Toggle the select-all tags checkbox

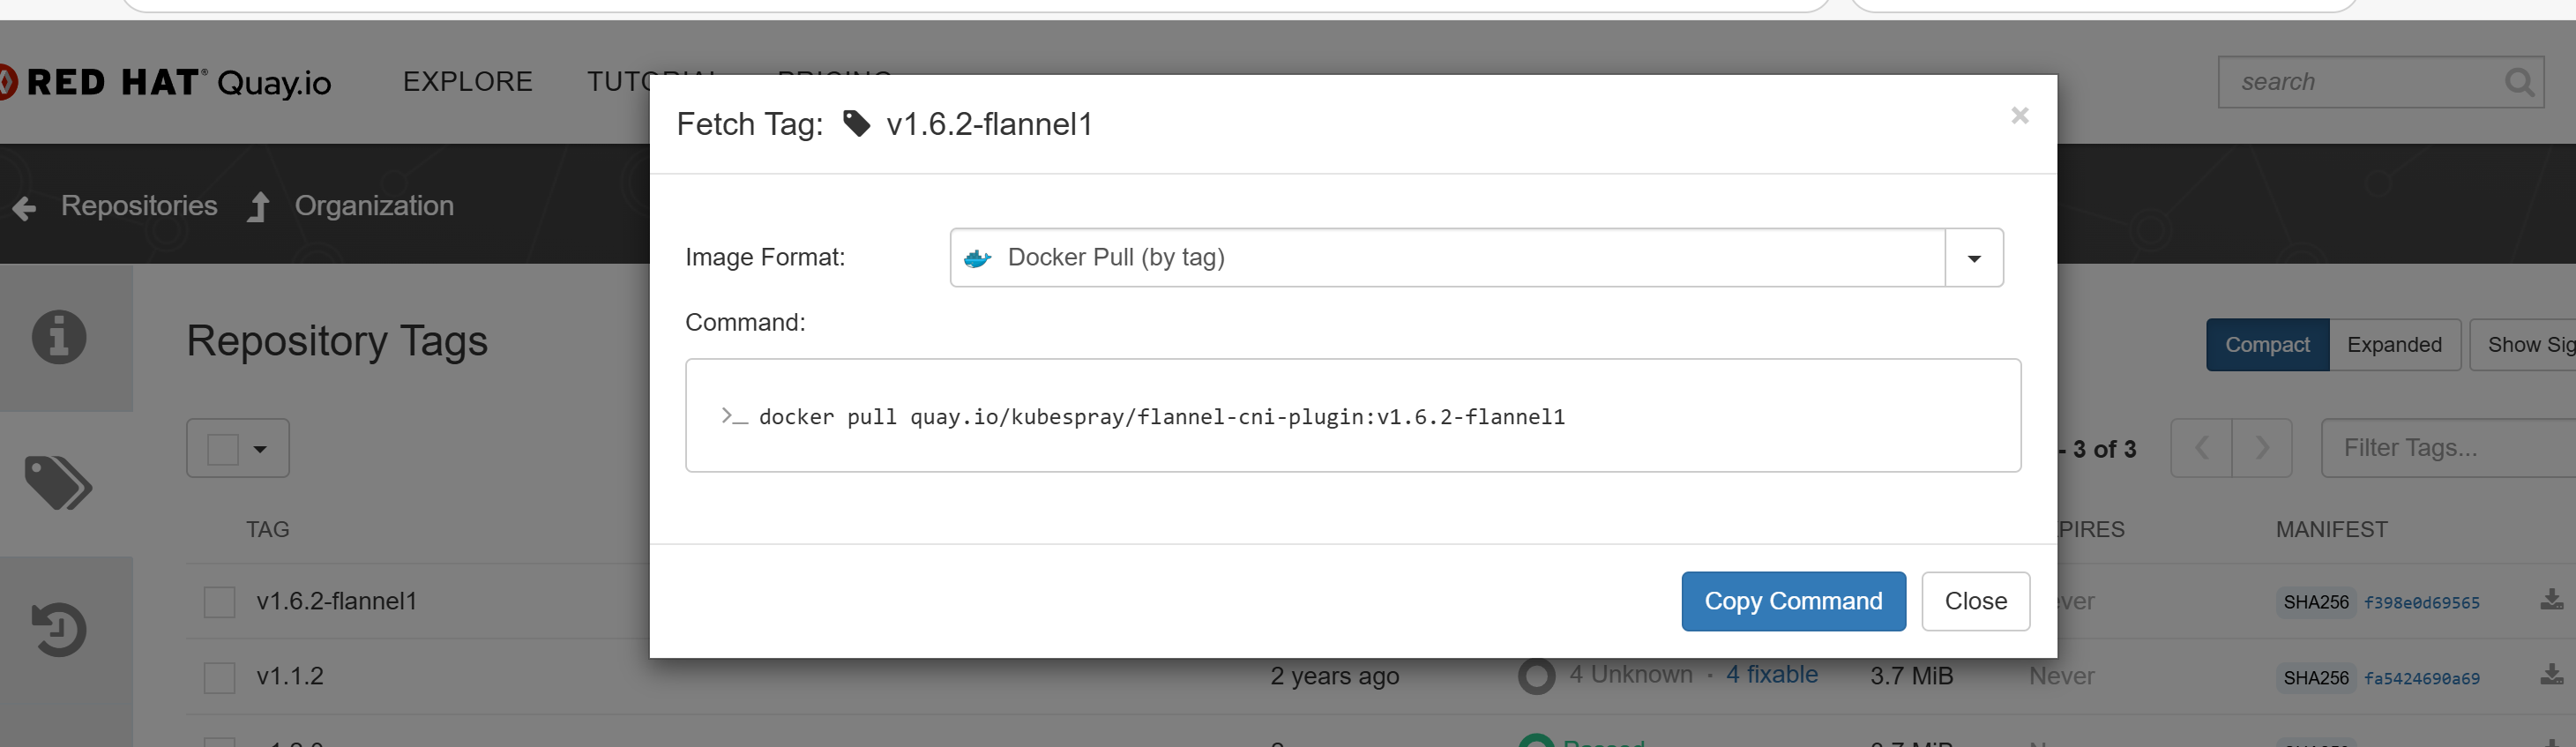click(223, 449)
